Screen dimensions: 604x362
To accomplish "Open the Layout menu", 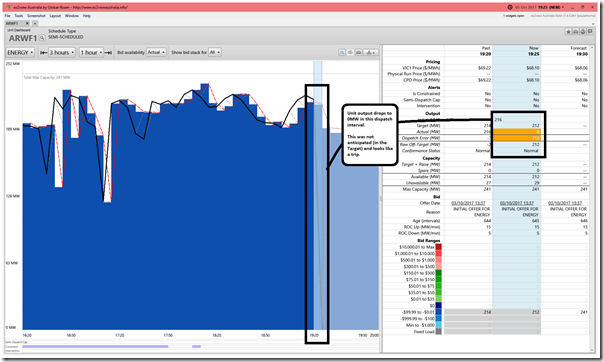I will (55, 16).
